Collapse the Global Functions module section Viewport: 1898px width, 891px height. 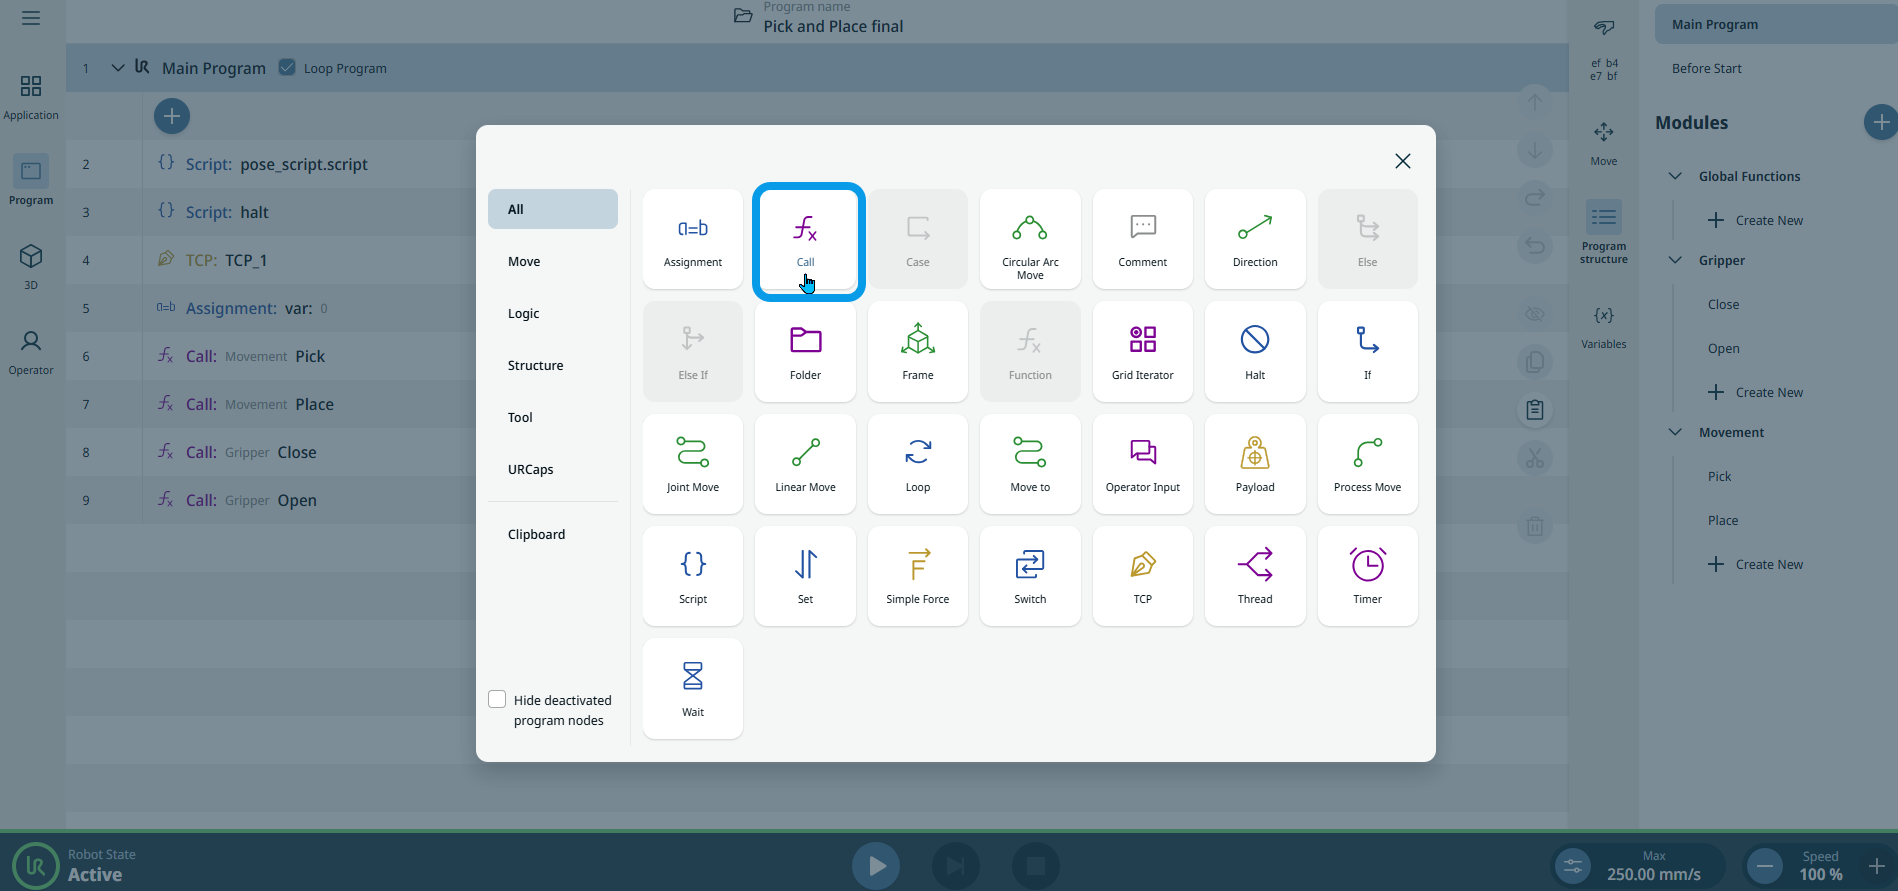[x=1675, y=176]
